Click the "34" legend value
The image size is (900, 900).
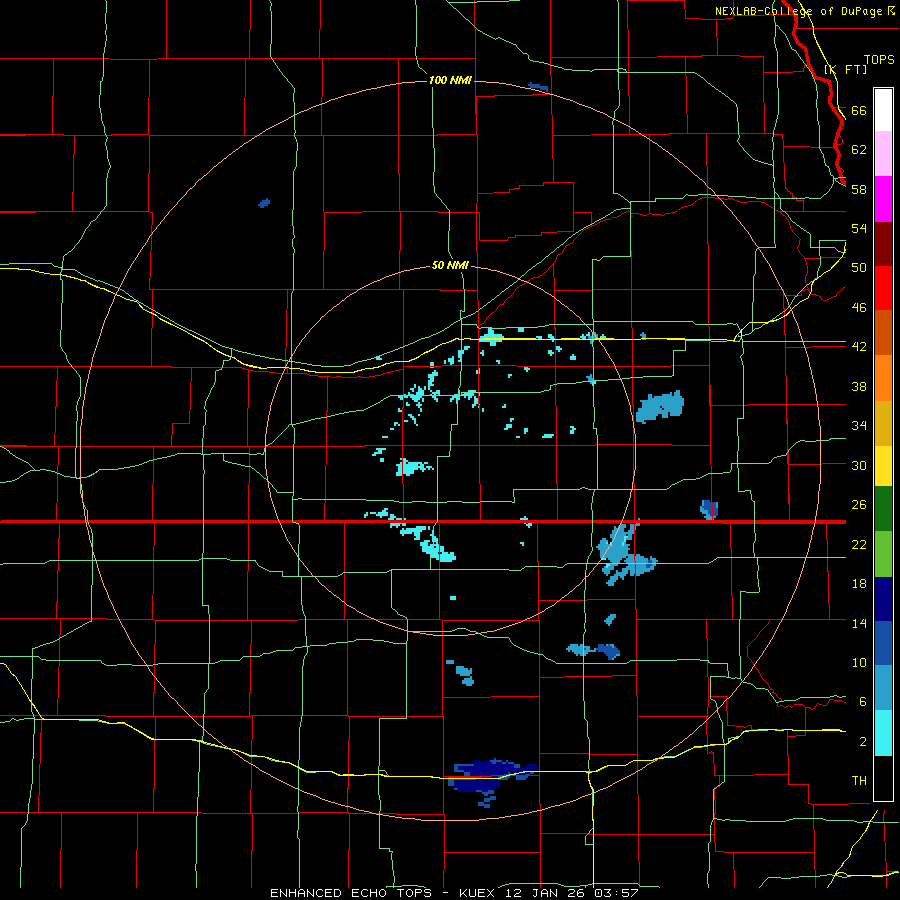click(x=859, y=426)
